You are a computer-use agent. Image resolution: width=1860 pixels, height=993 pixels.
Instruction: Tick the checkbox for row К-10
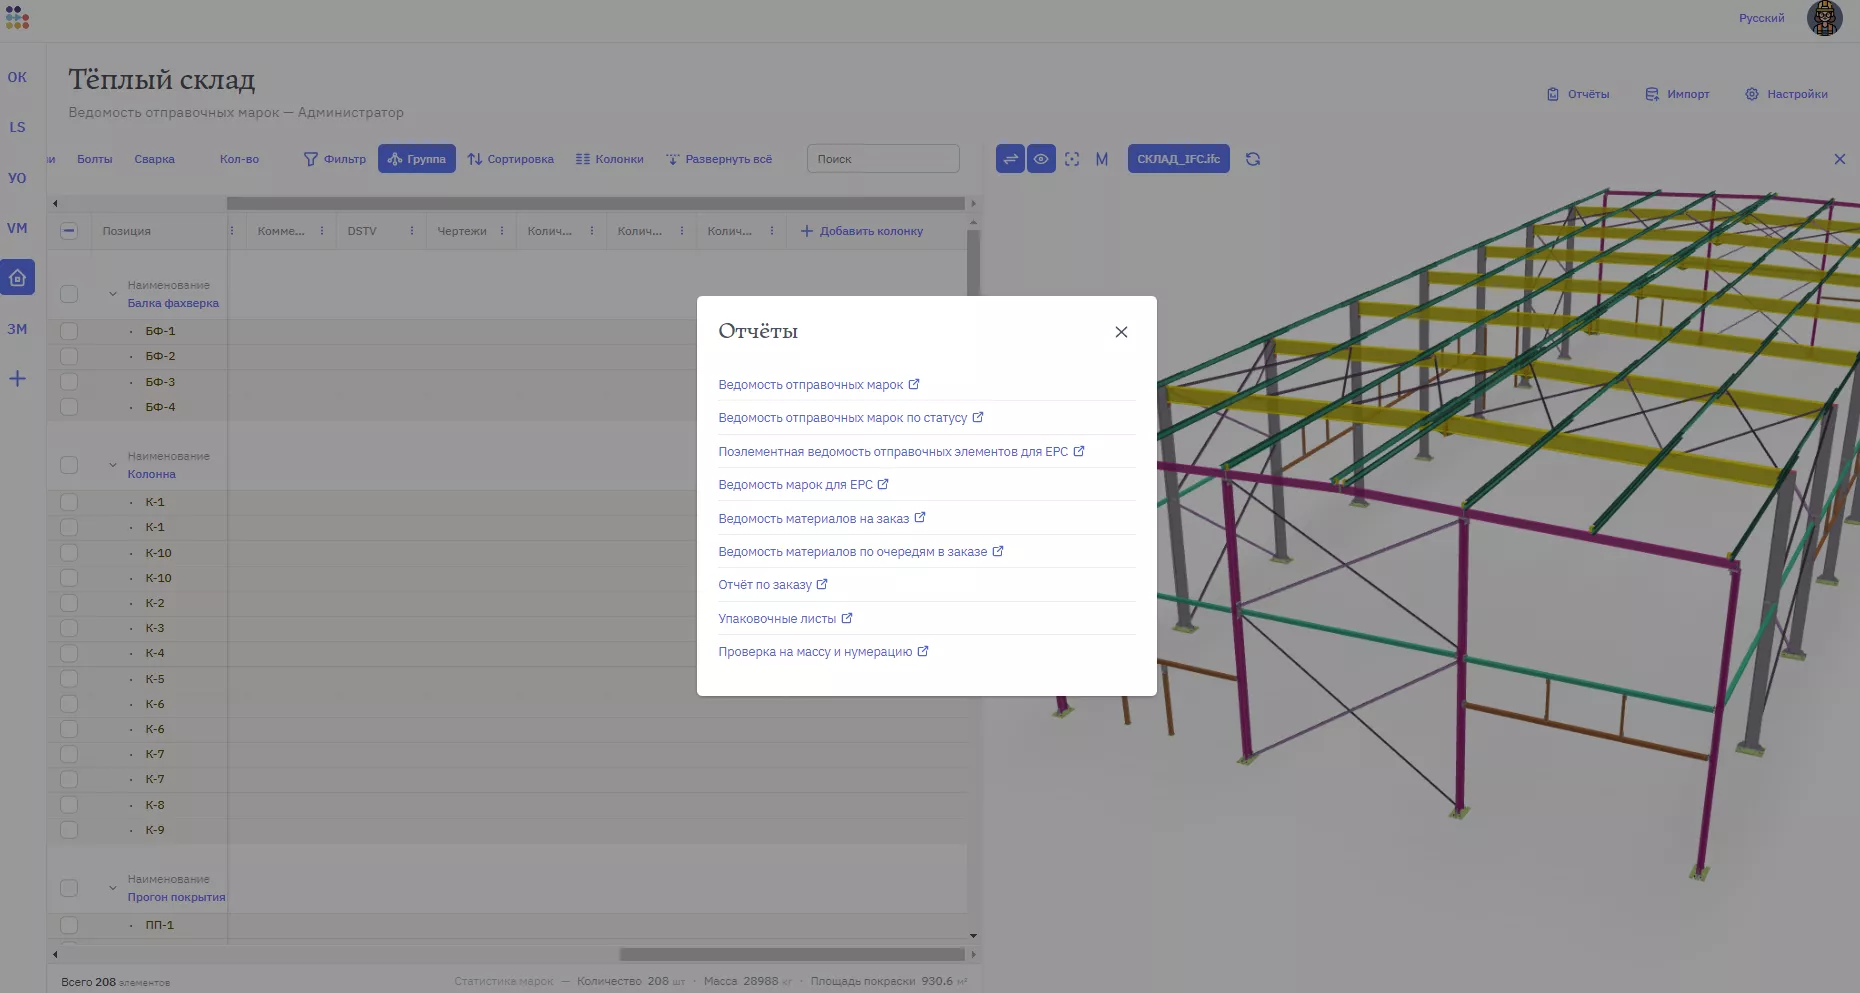click(x=69, y=553)
